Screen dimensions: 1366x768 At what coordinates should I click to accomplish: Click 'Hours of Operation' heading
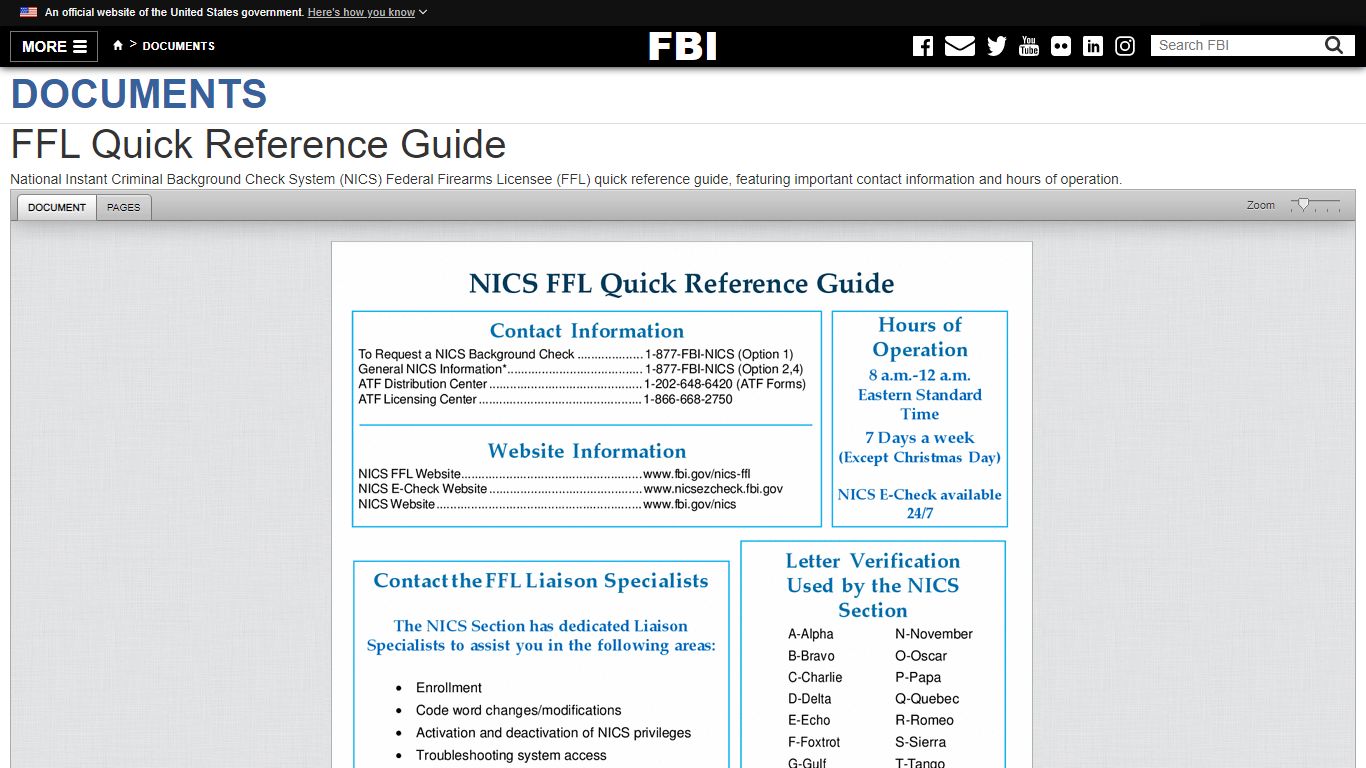(920, 337)
